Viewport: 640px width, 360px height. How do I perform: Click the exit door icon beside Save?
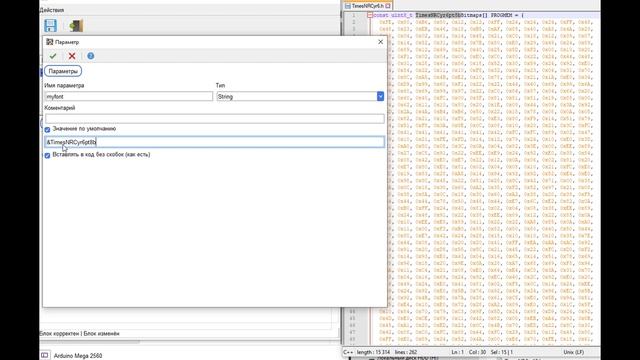[x=76, y=25]
